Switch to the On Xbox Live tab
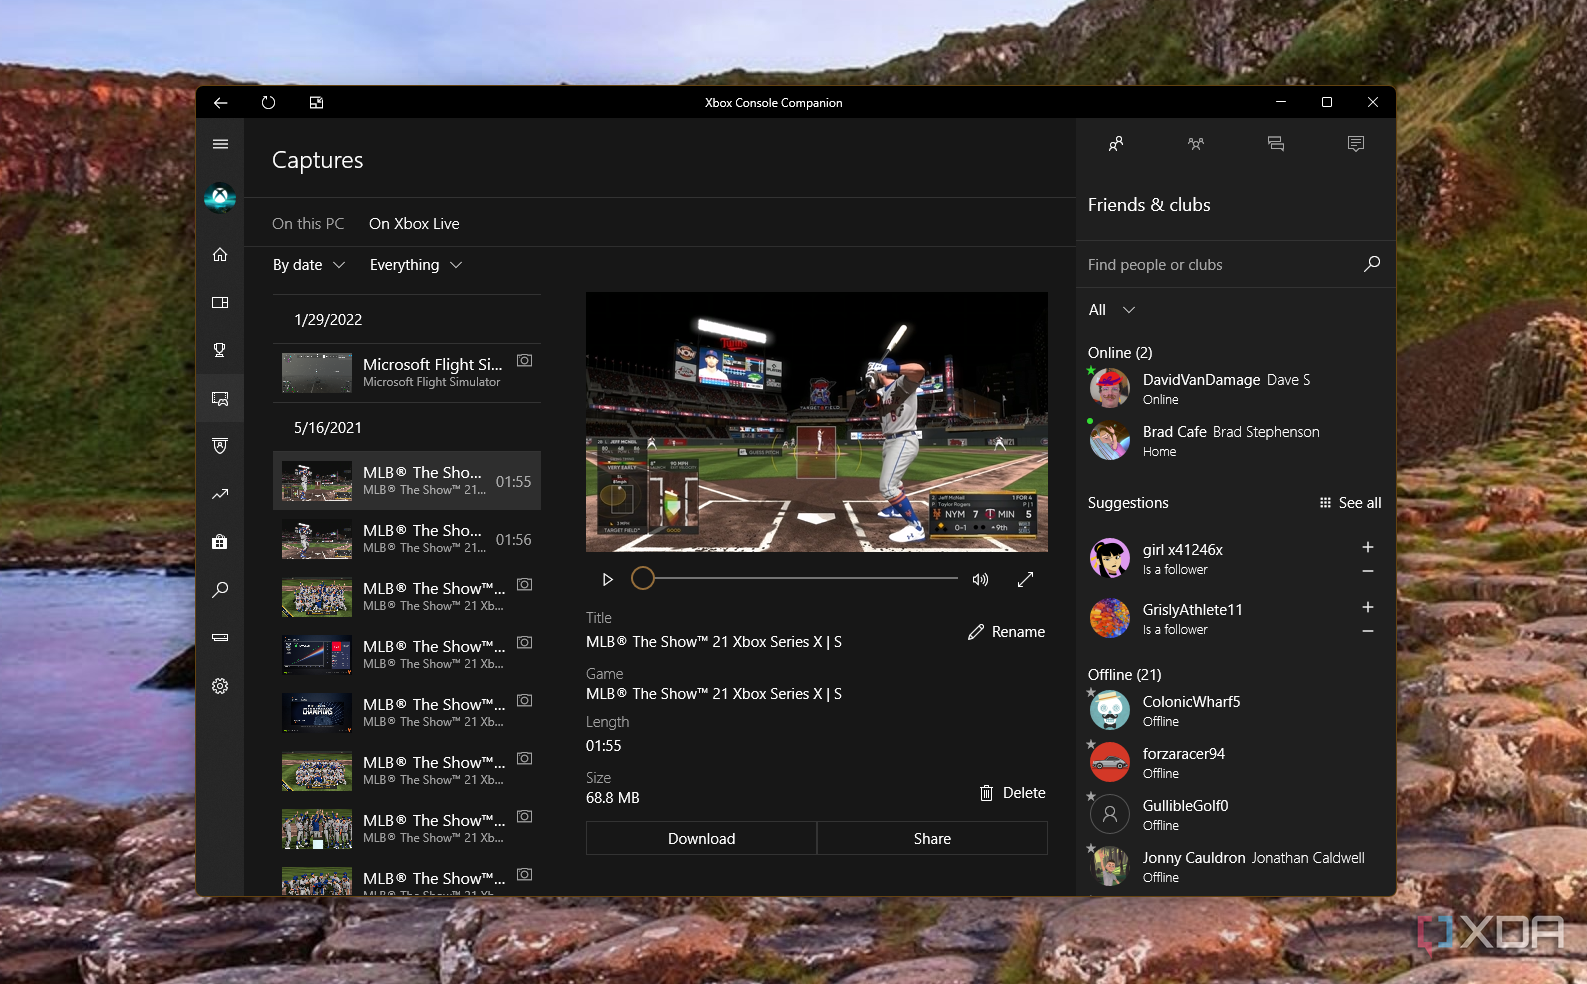This screenshot has height=984, width=1587. [x=414, y=224]
